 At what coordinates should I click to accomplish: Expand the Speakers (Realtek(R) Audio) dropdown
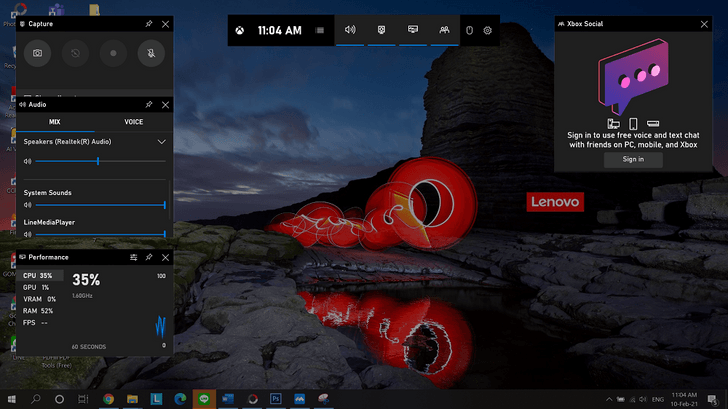pos(161,142)
